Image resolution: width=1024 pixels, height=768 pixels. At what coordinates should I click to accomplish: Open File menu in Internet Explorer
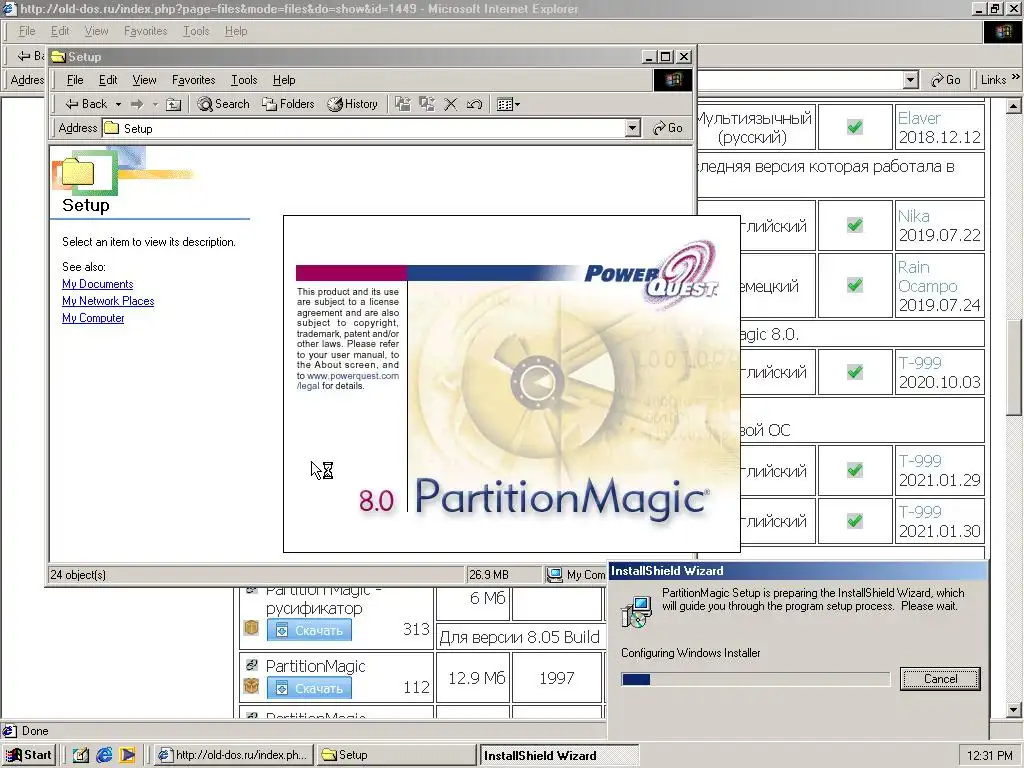(x=27, y=31)
